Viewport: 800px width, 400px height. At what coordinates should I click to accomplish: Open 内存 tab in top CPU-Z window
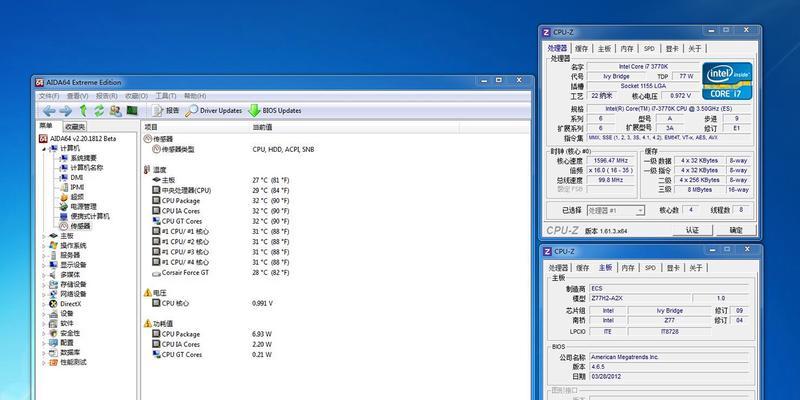[x=627, y=48]
